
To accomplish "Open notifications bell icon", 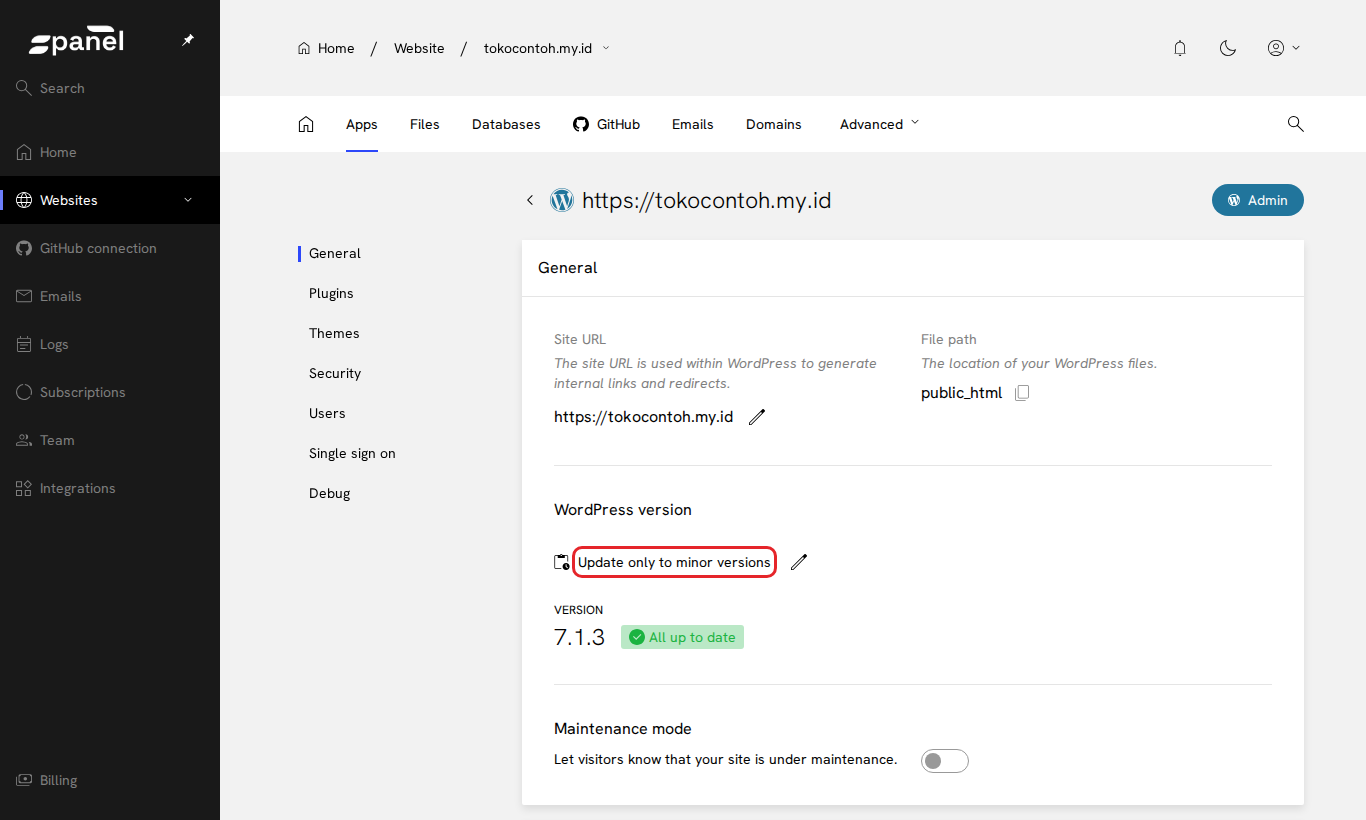I will coord(1180,48).
